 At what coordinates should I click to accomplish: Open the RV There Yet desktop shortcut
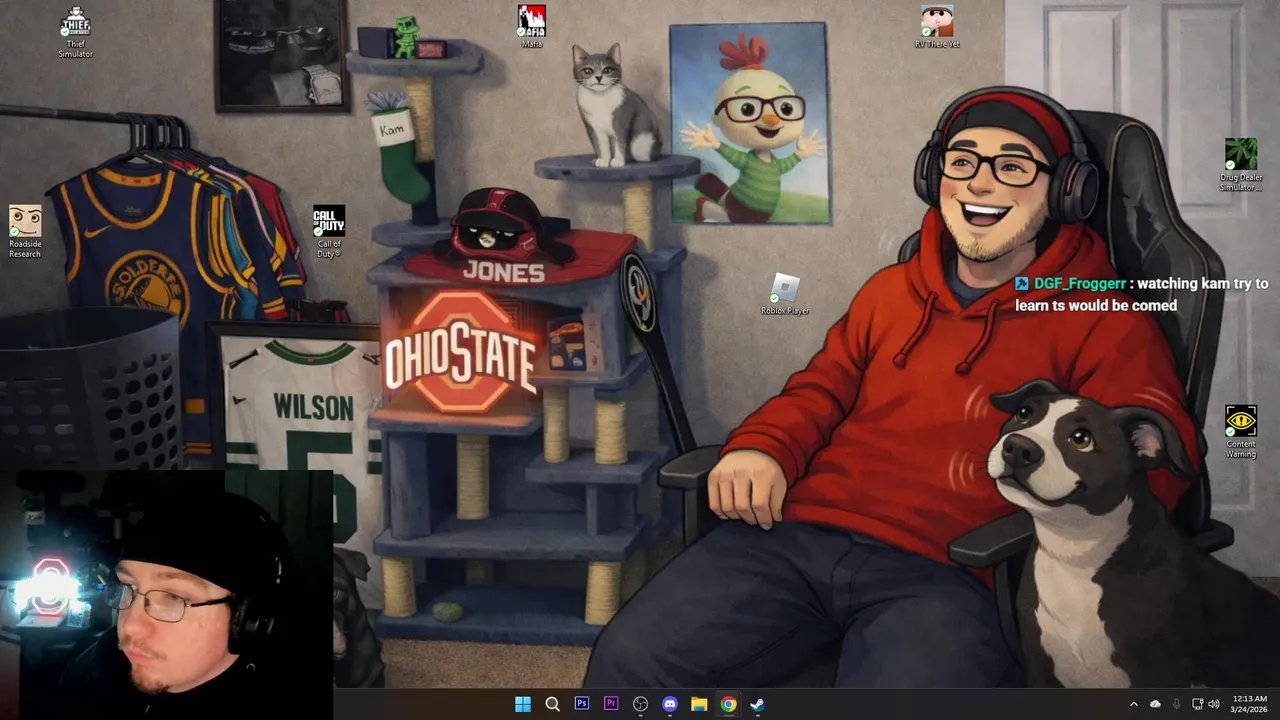tap(937, 27)
